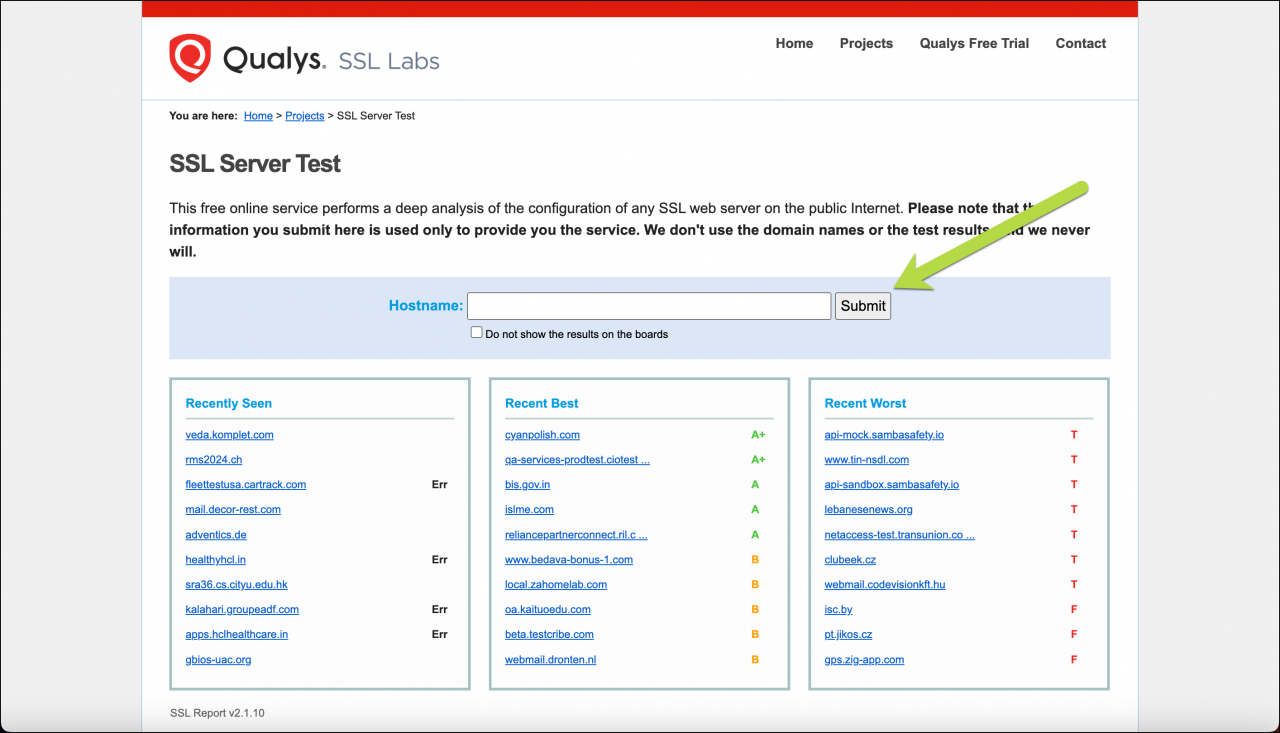
Task: Click the B grade beside local.zahomelab.com
Action: (x=755, y=585)
